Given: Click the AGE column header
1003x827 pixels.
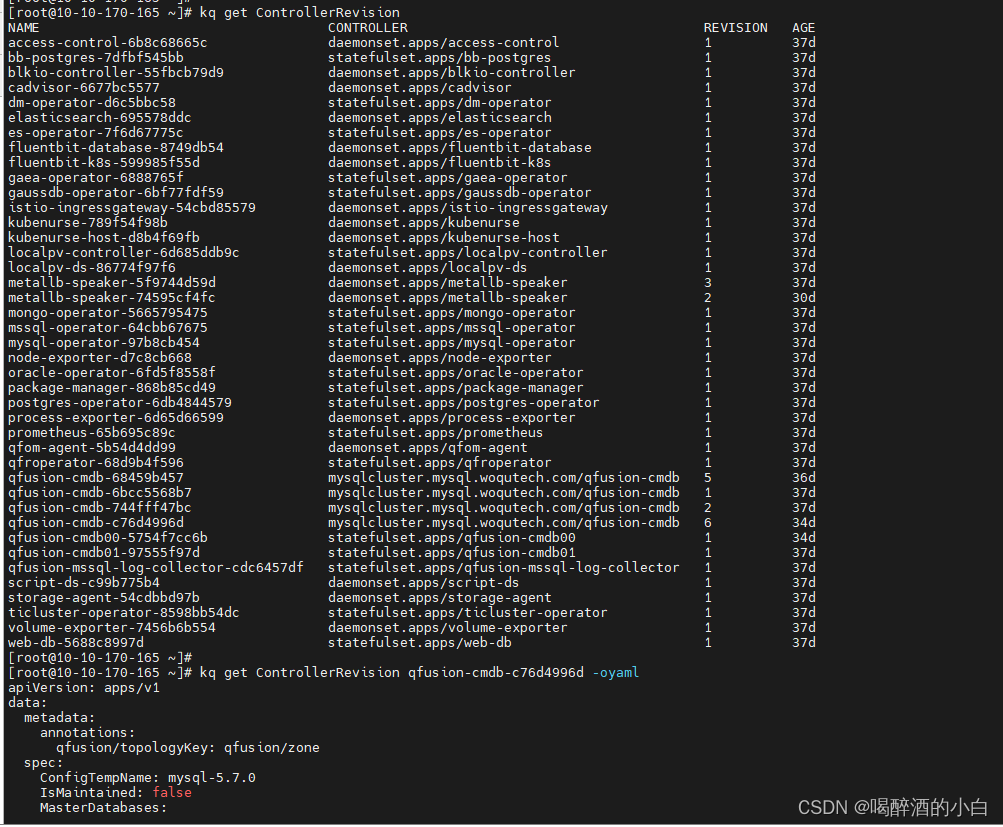Looking at the screenshot, I should 803,28.
